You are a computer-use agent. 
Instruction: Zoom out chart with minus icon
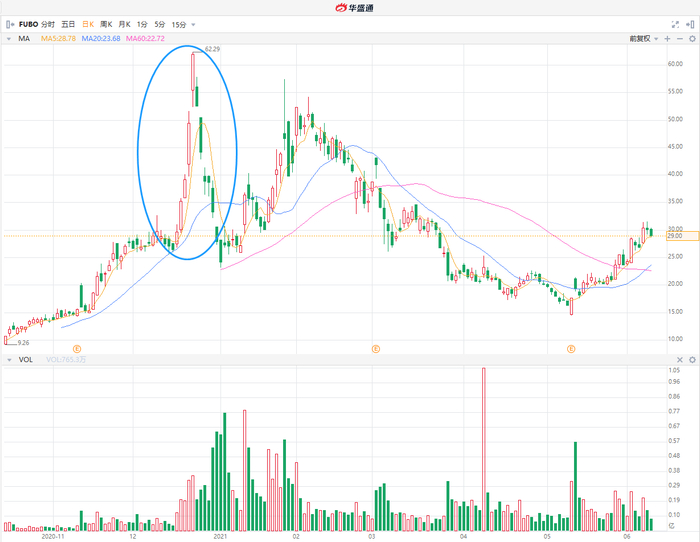coord(680,39)
